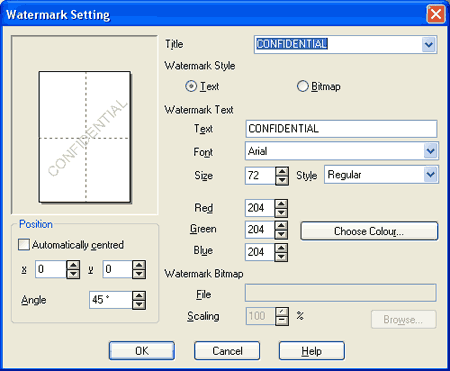Viewport: 450px width, 371px height.
Task: Open the Font dropdown list
Action: coord(431,151)
